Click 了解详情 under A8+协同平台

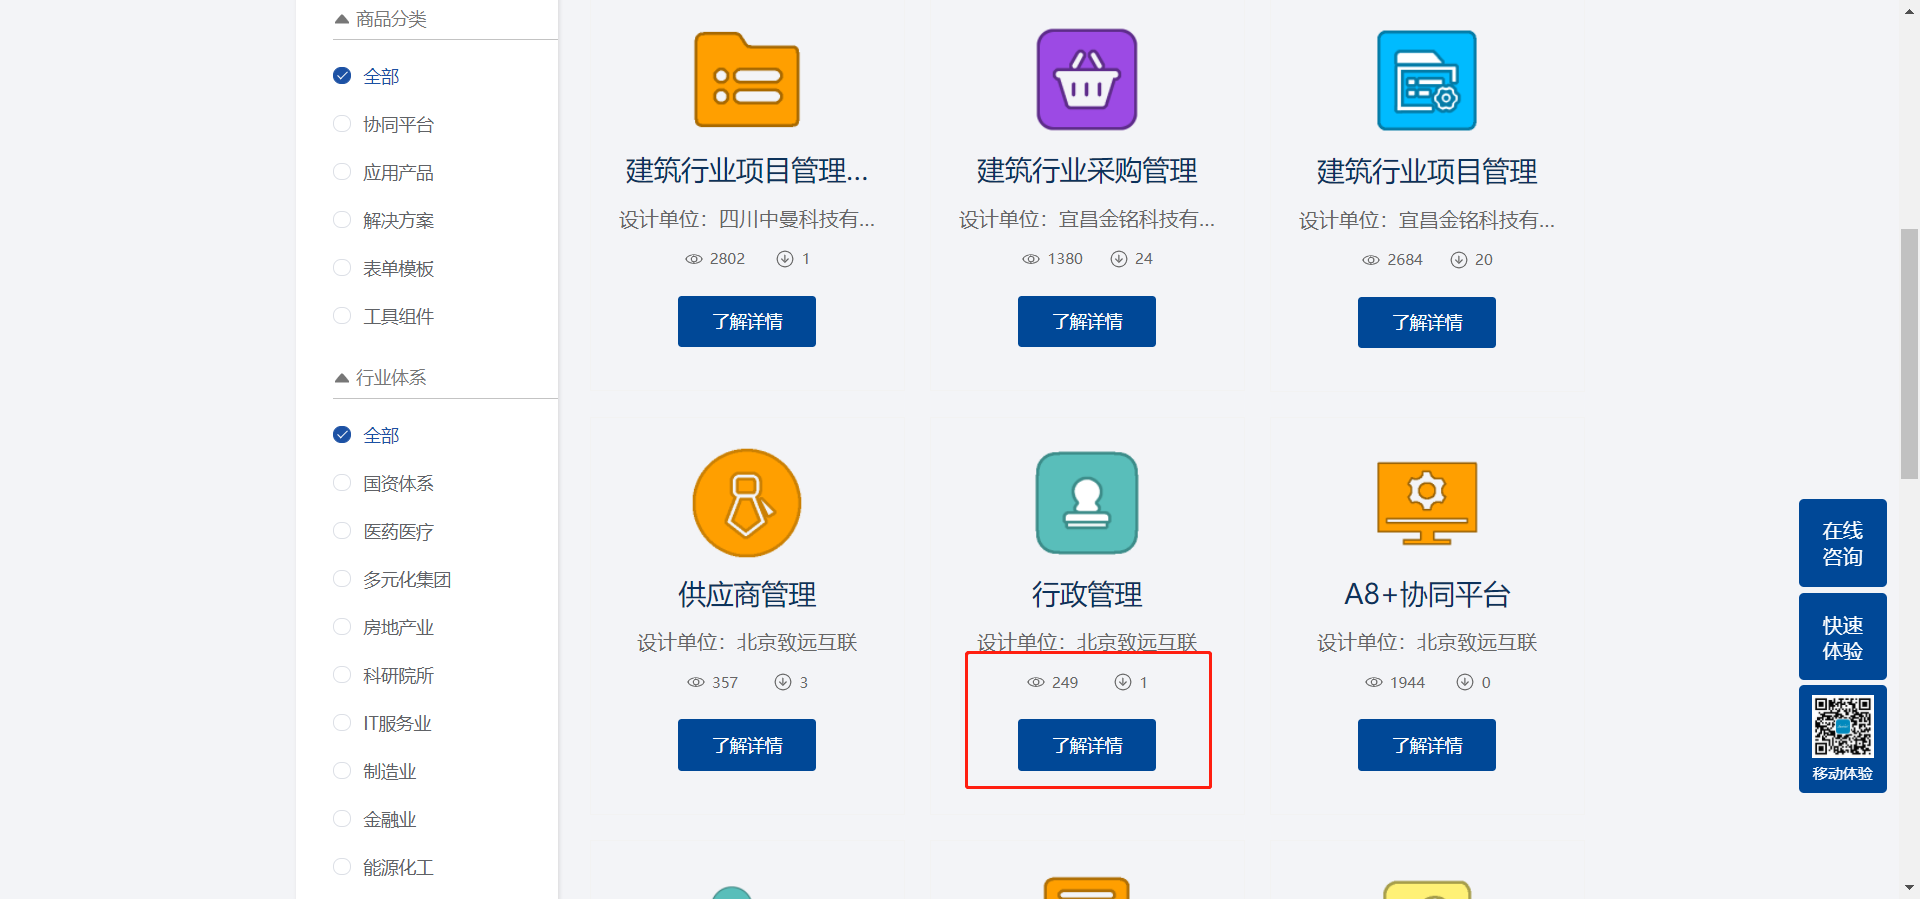[x=1427, y=745]
